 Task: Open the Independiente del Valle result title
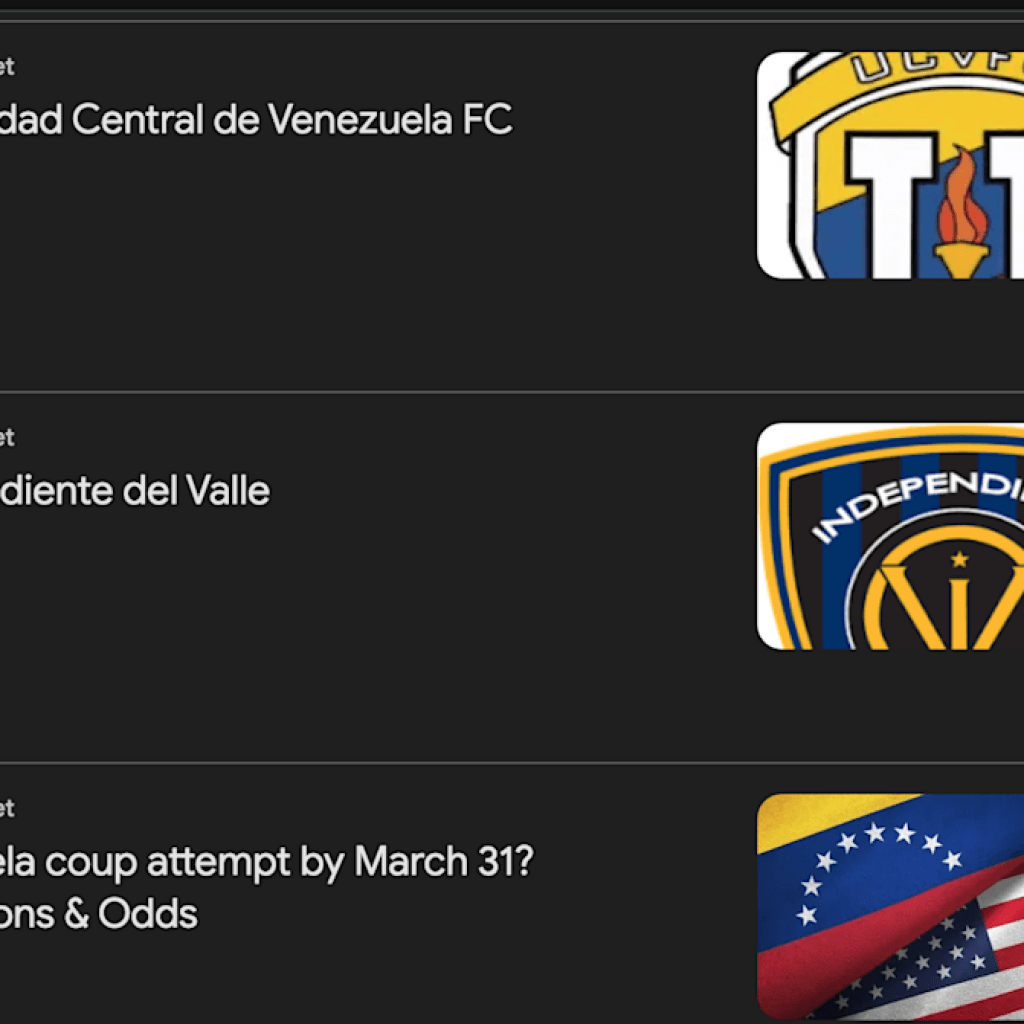135,491
